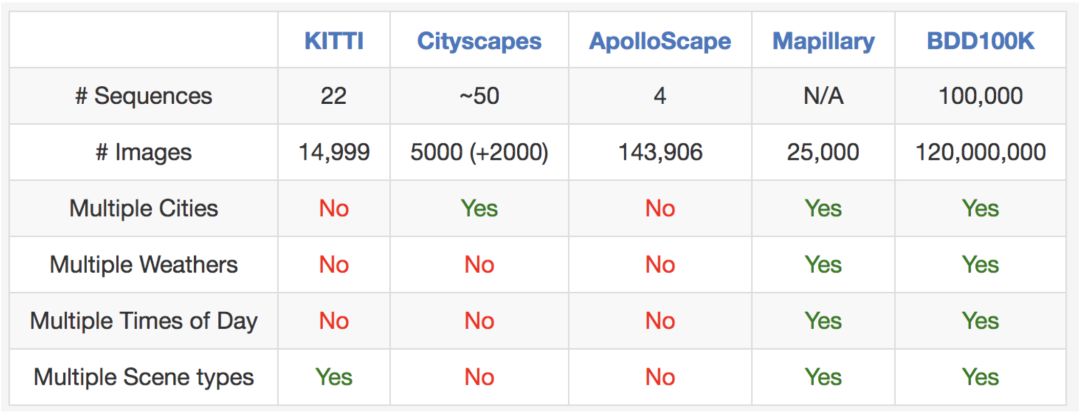
Task: Select the '~50' sequences value
Action: (x=479, y=96)
